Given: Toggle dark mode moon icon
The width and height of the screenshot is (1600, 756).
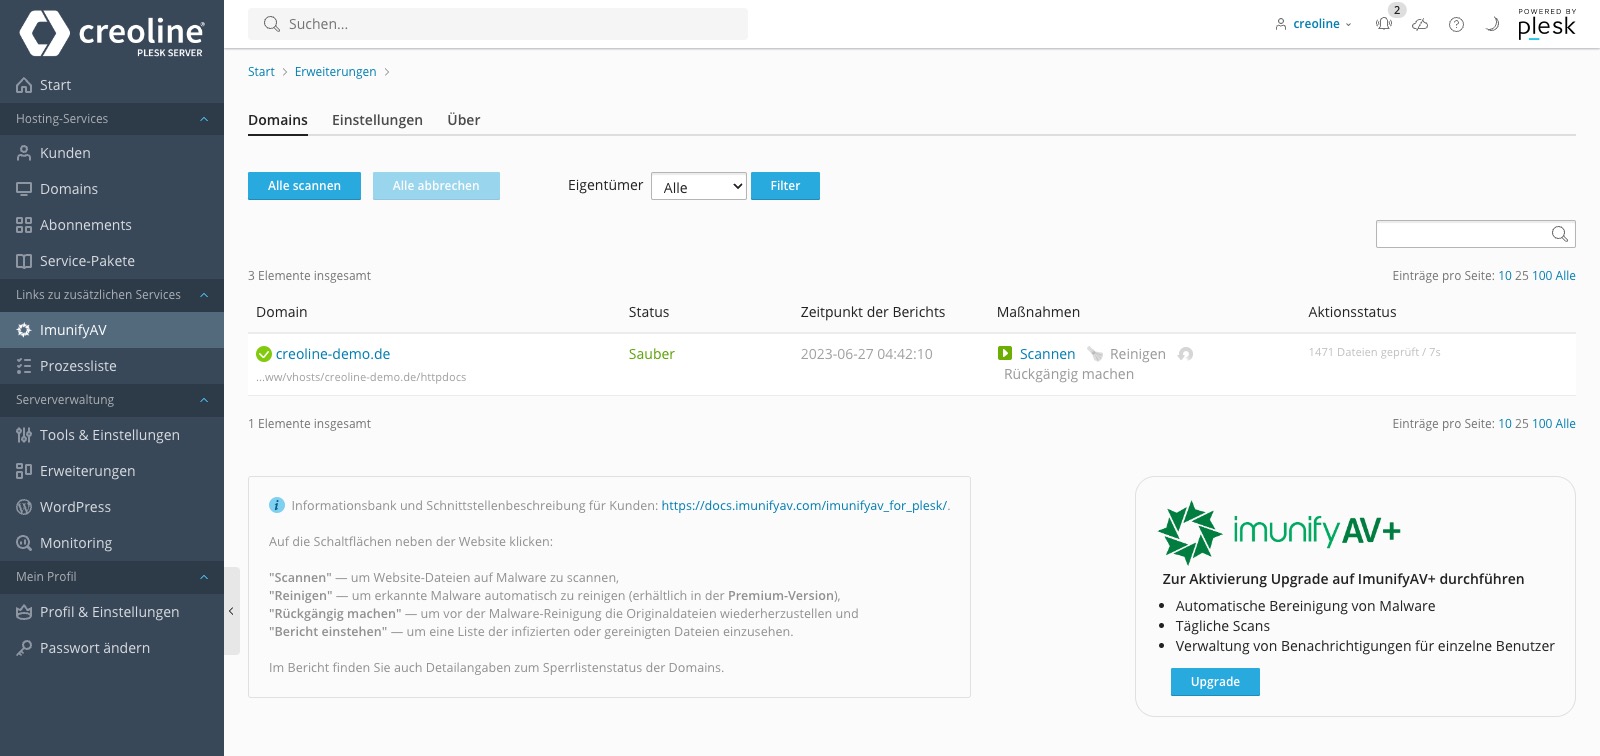Looking at the screenshot, I should coord(1492,24).
